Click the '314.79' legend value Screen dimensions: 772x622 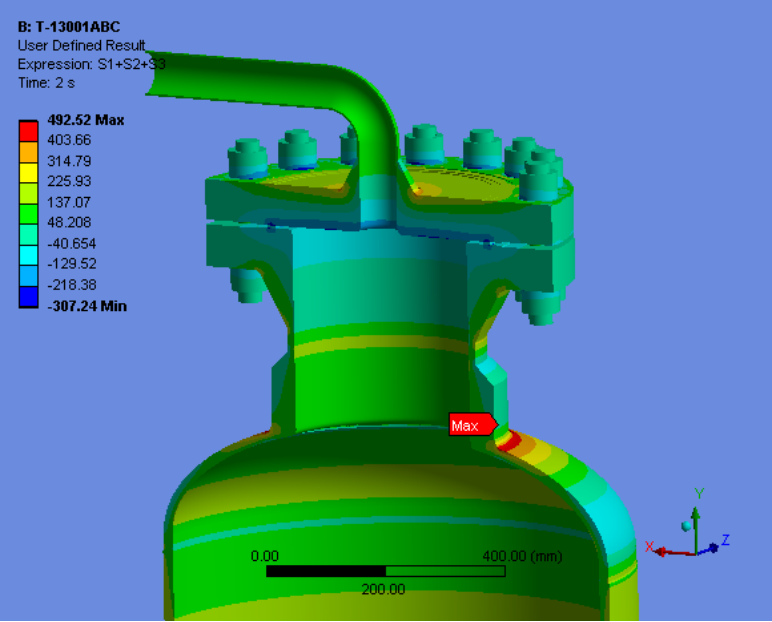[69, 161]
